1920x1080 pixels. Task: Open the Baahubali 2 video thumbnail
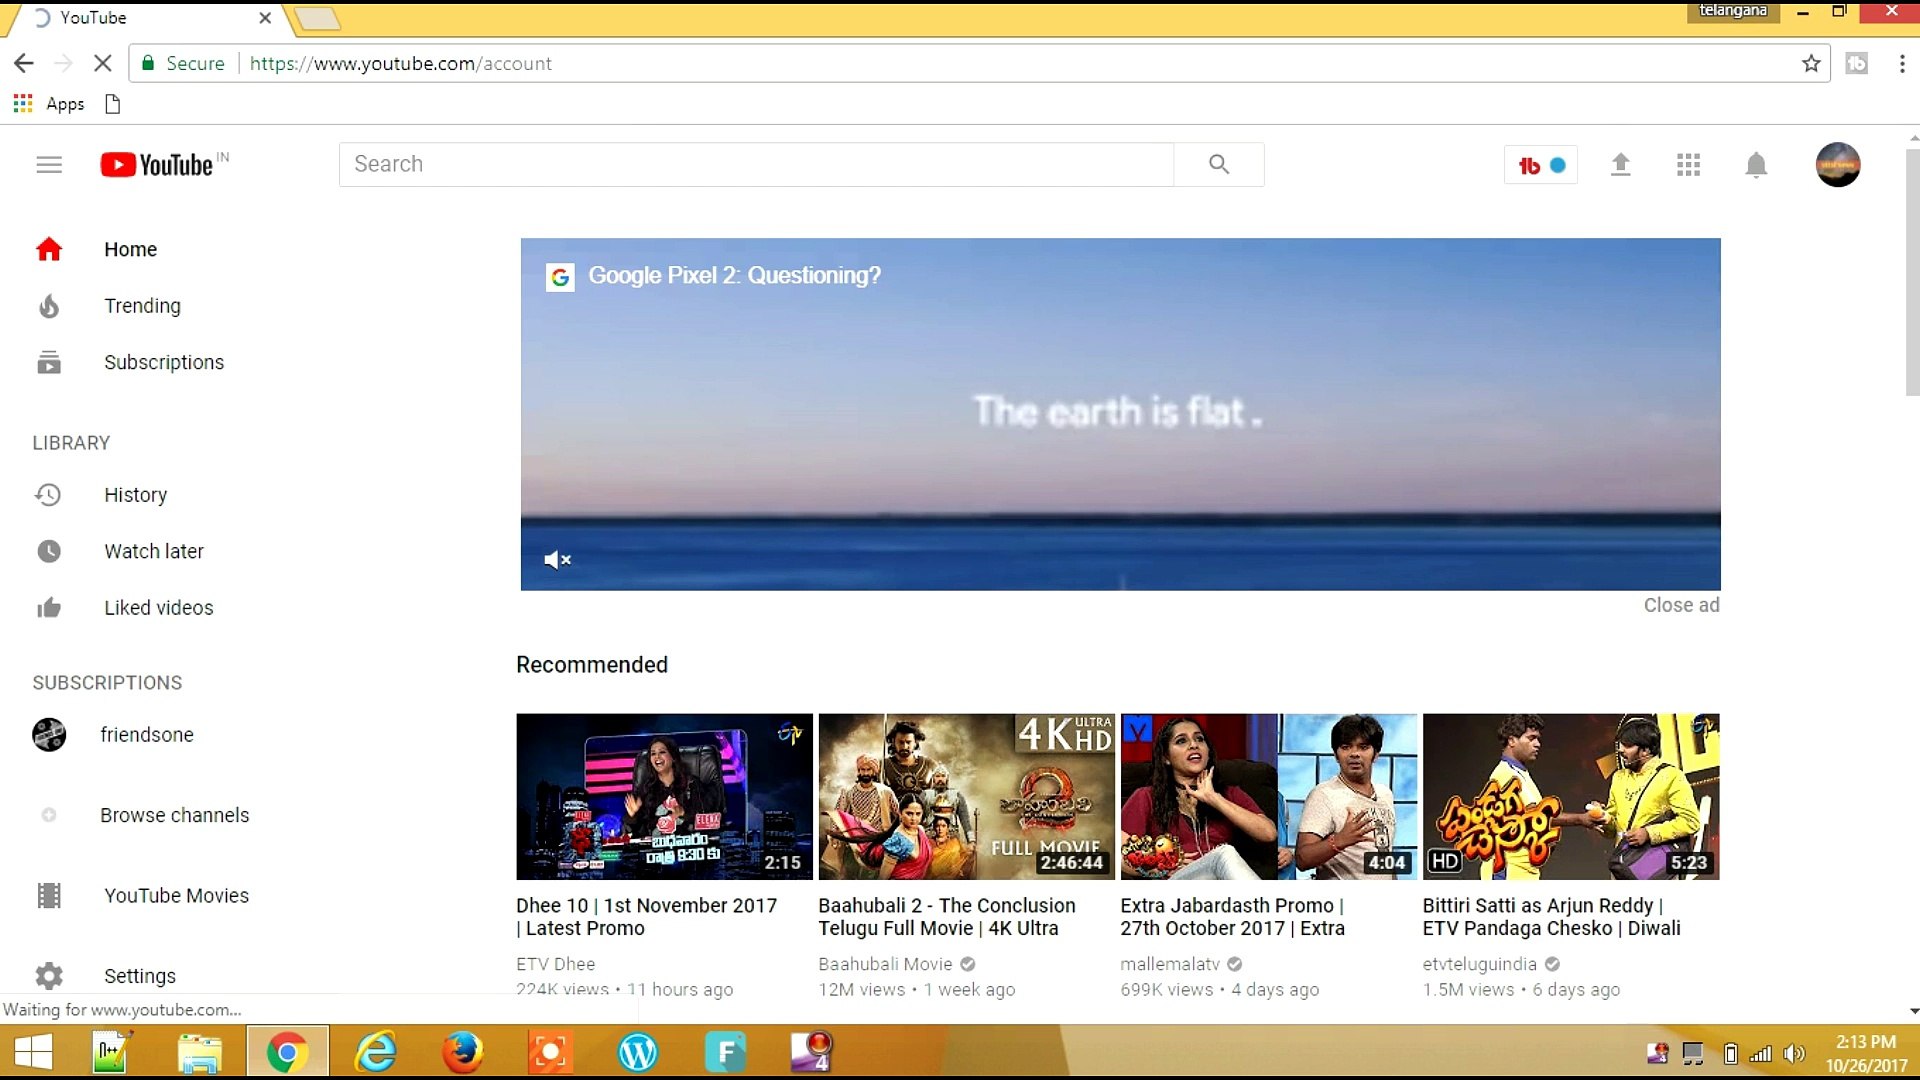(x=965, y=796)
